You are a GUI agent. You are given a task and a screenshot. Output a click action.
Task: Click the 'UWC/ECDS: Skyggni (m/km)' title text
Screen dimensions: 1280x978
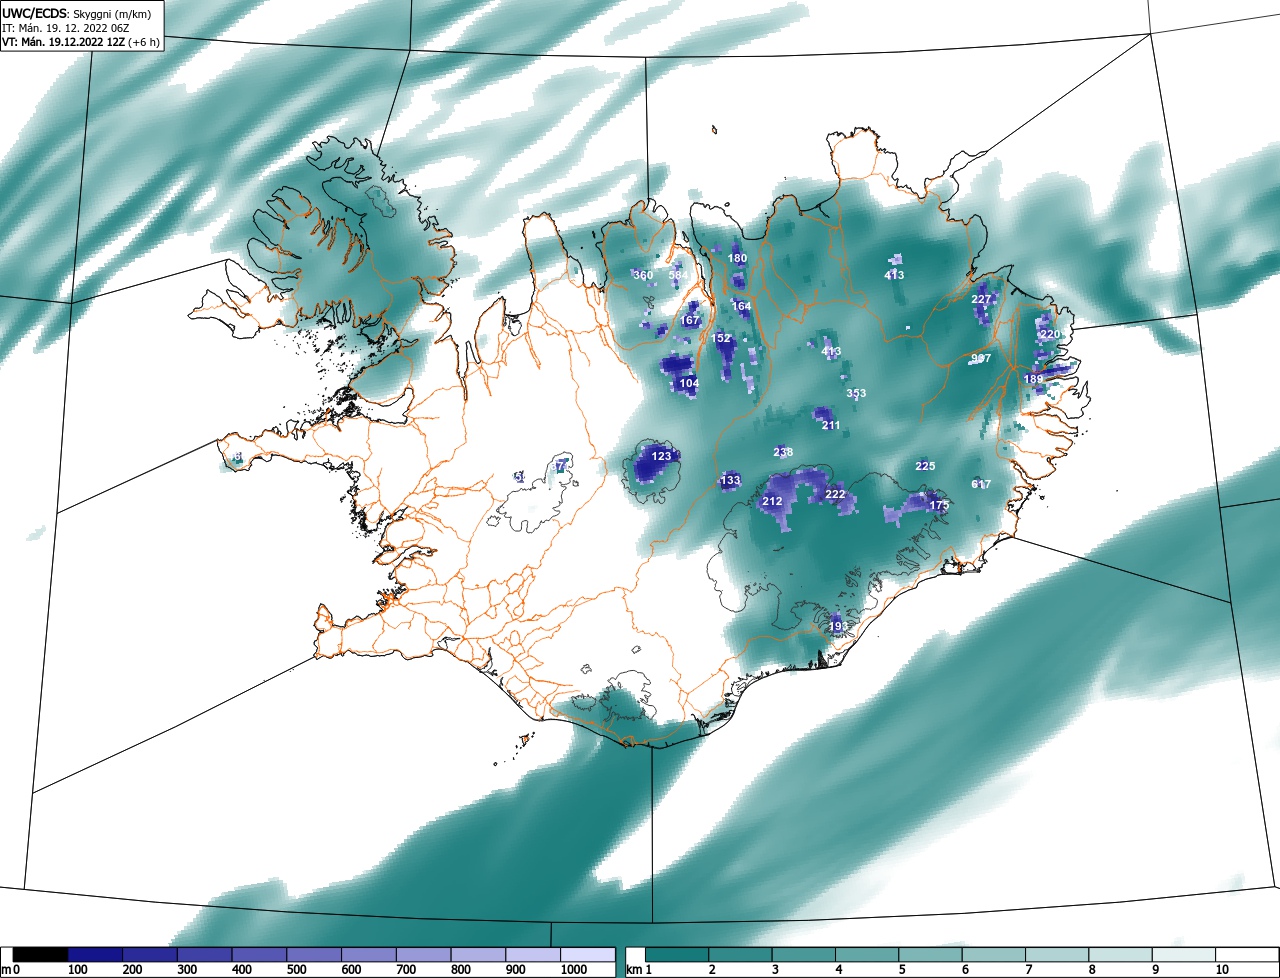pyautogui.click(x=75, y=13)
